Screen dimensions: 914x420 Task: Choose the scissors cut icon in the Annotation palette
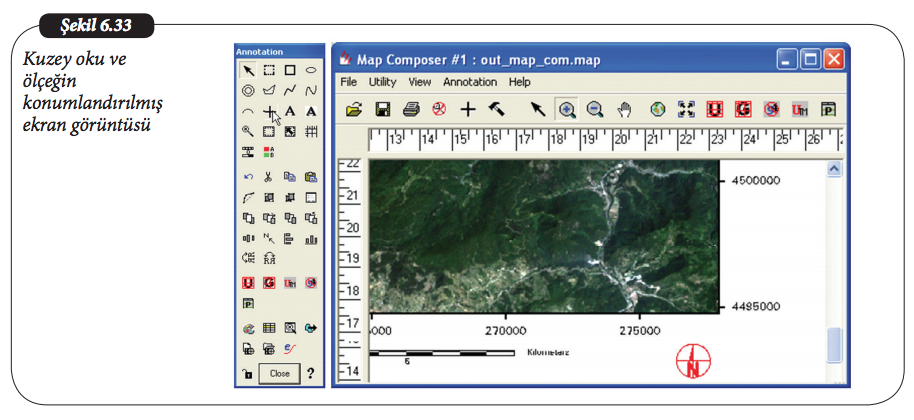pyautogui.click(x=269, y=177)
